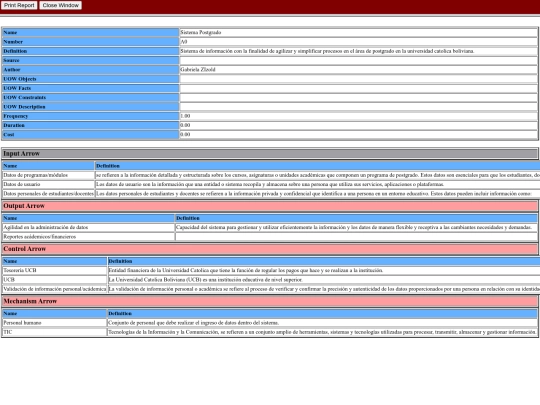Click the 'Input Arrow' section header
Screen dimensions: 540x405
(270, 154)
